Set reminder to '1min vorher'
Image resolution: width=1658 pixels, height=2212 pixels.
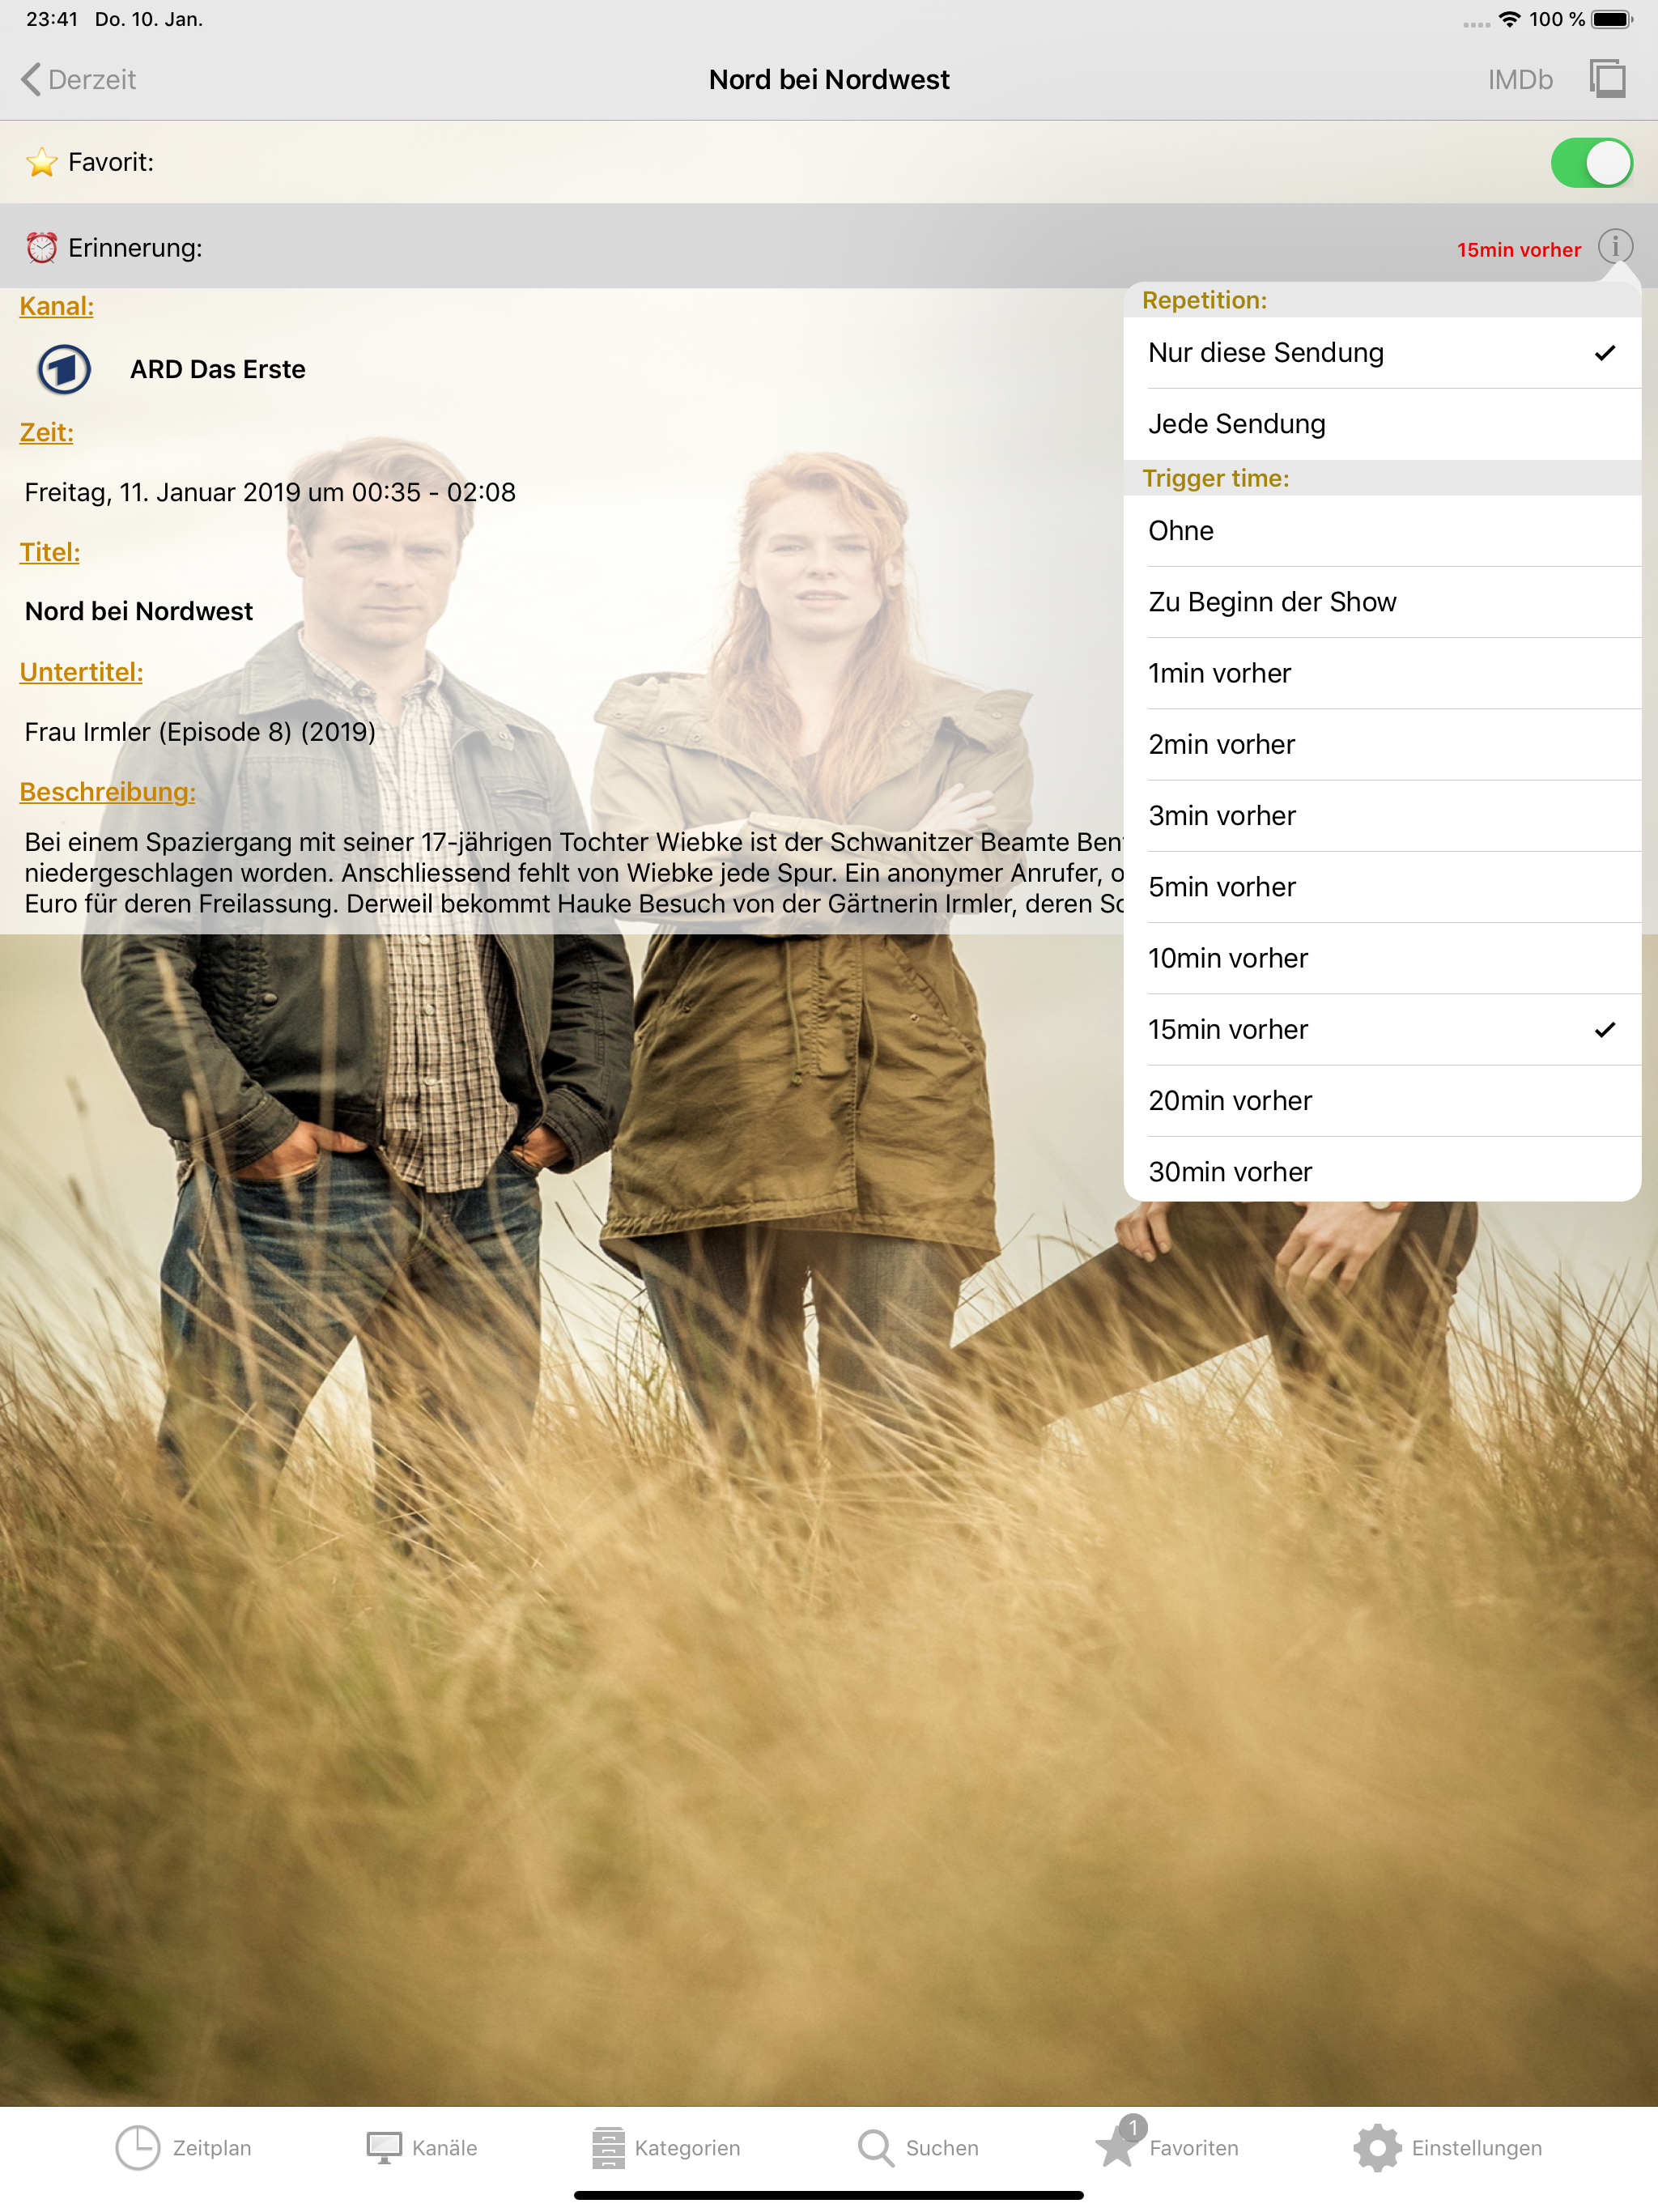(x=1381, y=673)
